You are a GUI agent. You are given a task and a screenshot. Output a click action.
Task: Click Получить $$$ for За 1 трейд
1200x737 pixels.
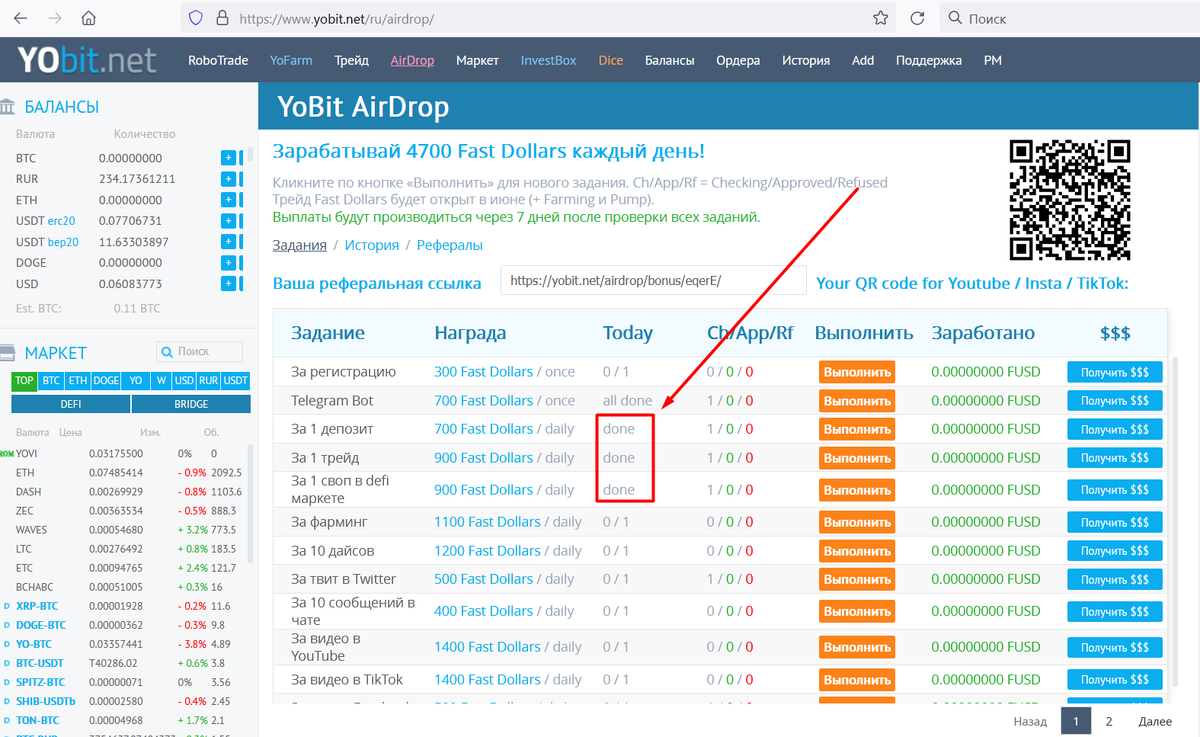click(1115, 458)
